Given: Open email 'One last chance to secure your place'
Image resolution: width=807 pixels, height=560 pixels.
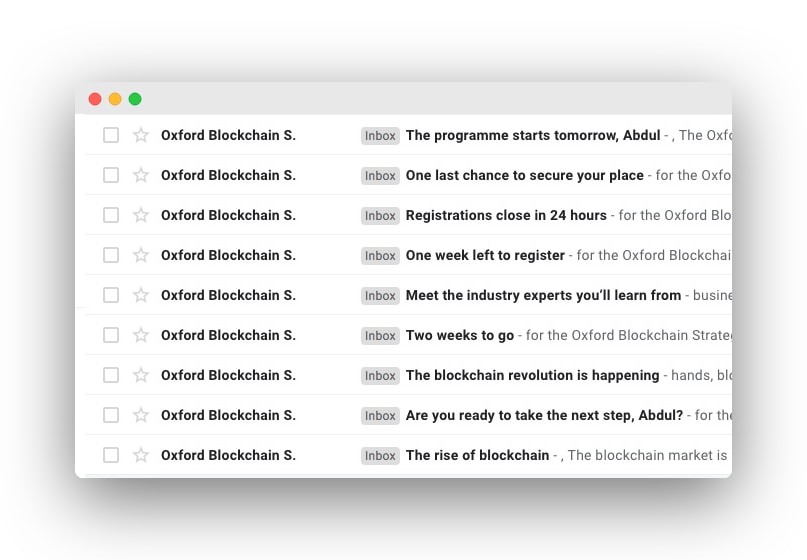Looking at the screenshot, I should coord(524,176).
